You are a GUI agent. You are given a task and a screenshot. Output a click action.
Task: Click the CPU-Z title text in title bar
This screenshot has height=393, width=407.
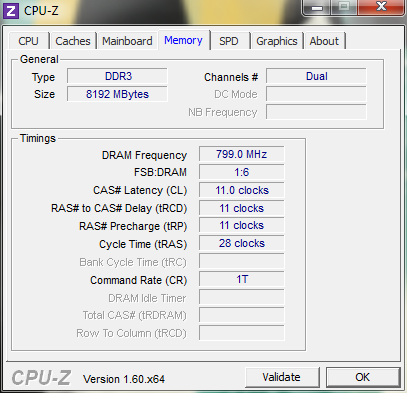pyautogui.click(x=41, y=11)
